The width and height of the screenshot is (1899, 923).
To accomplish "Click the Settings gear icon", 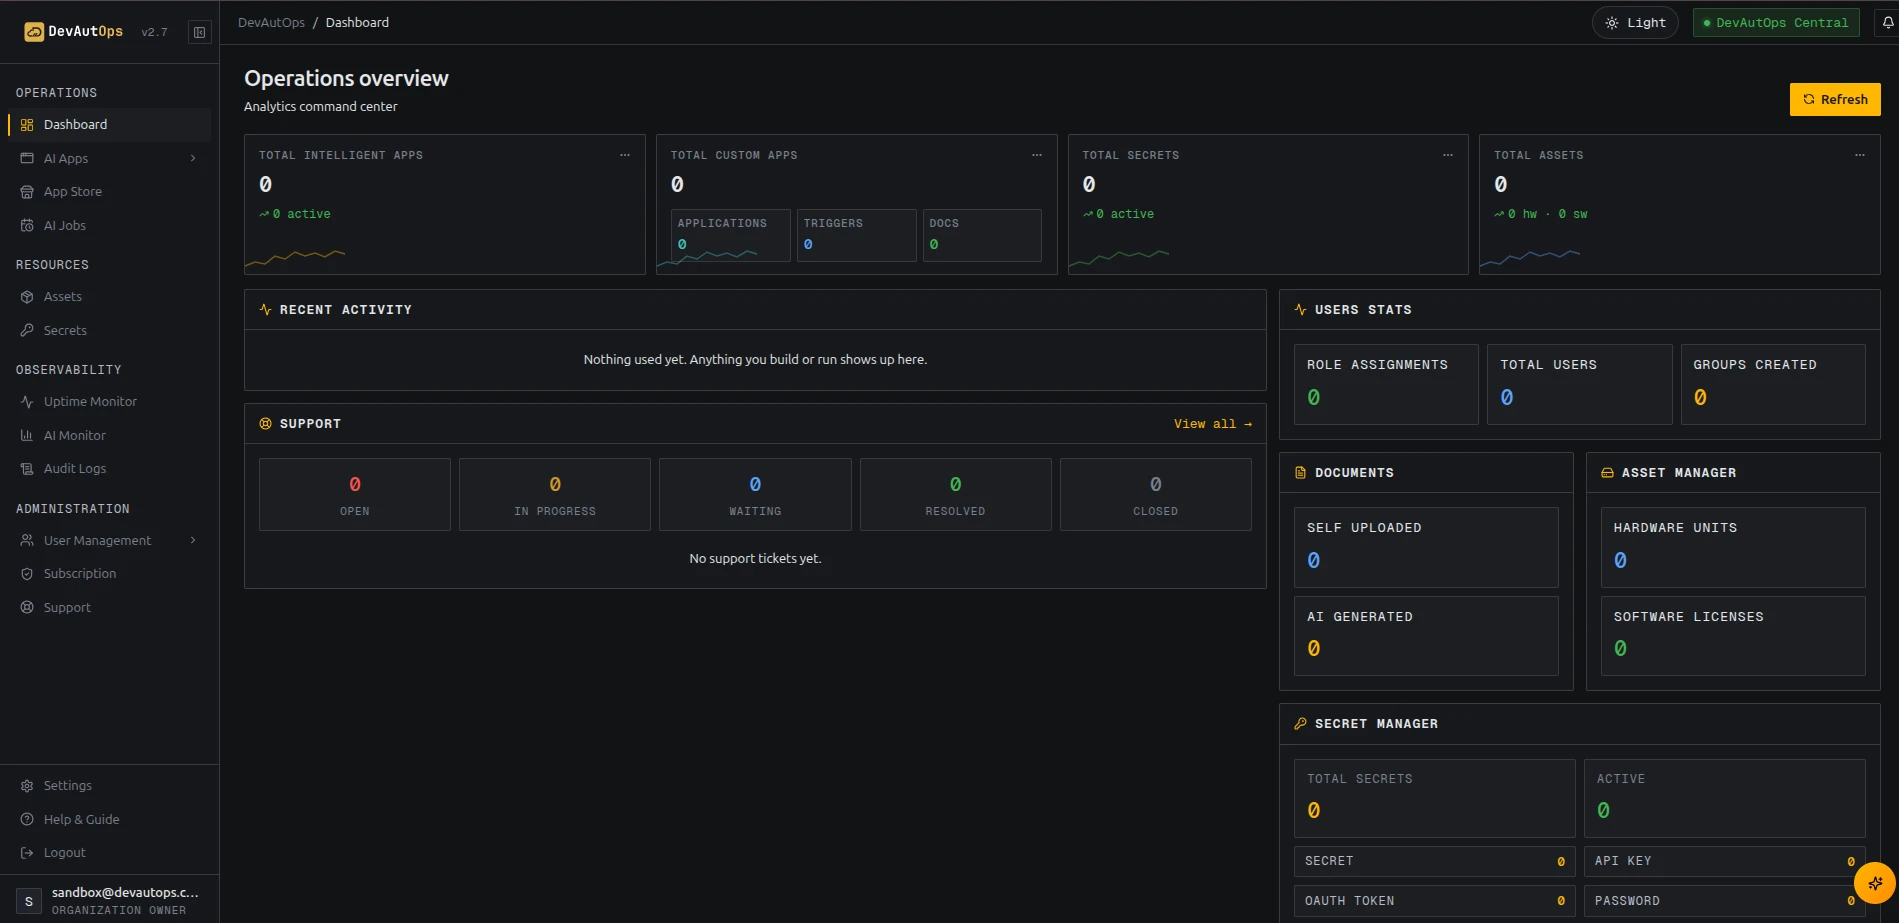I will pyautogui.click(x=27, y=786).
